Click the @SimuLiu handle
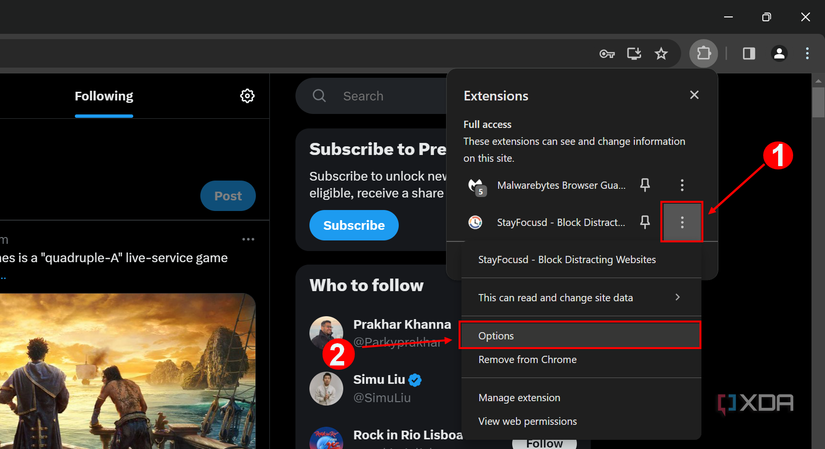The height and width of the screenshot is (449, 825). coord(382,398)
